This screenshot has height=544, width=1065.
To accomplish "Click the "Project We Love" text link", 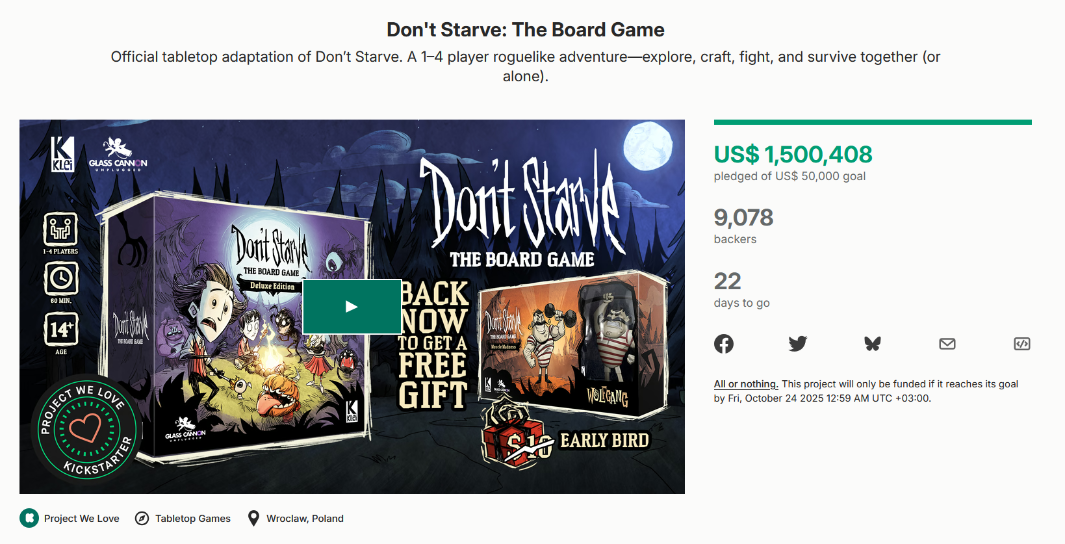I will [x=82, y=519].
